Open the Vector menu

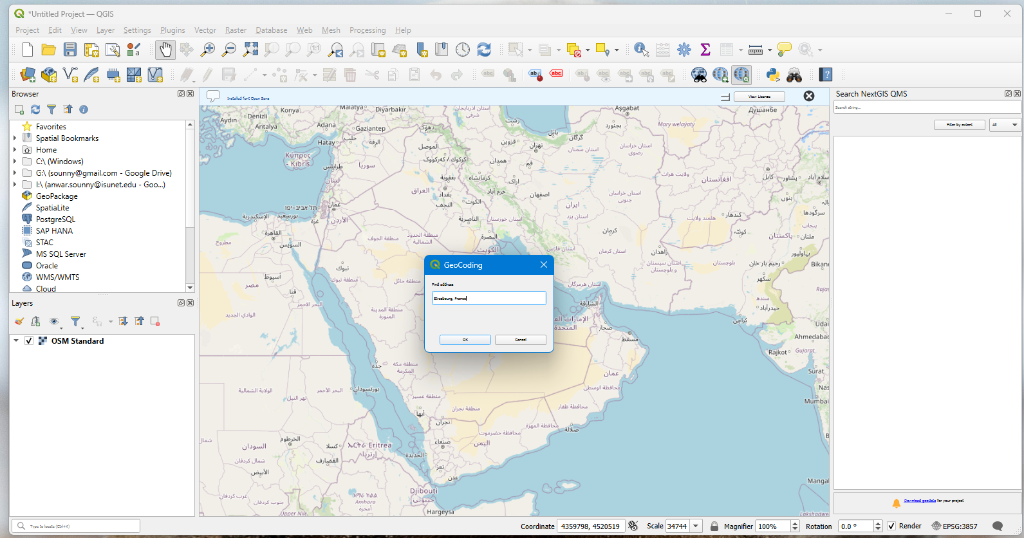click(204, 30)
